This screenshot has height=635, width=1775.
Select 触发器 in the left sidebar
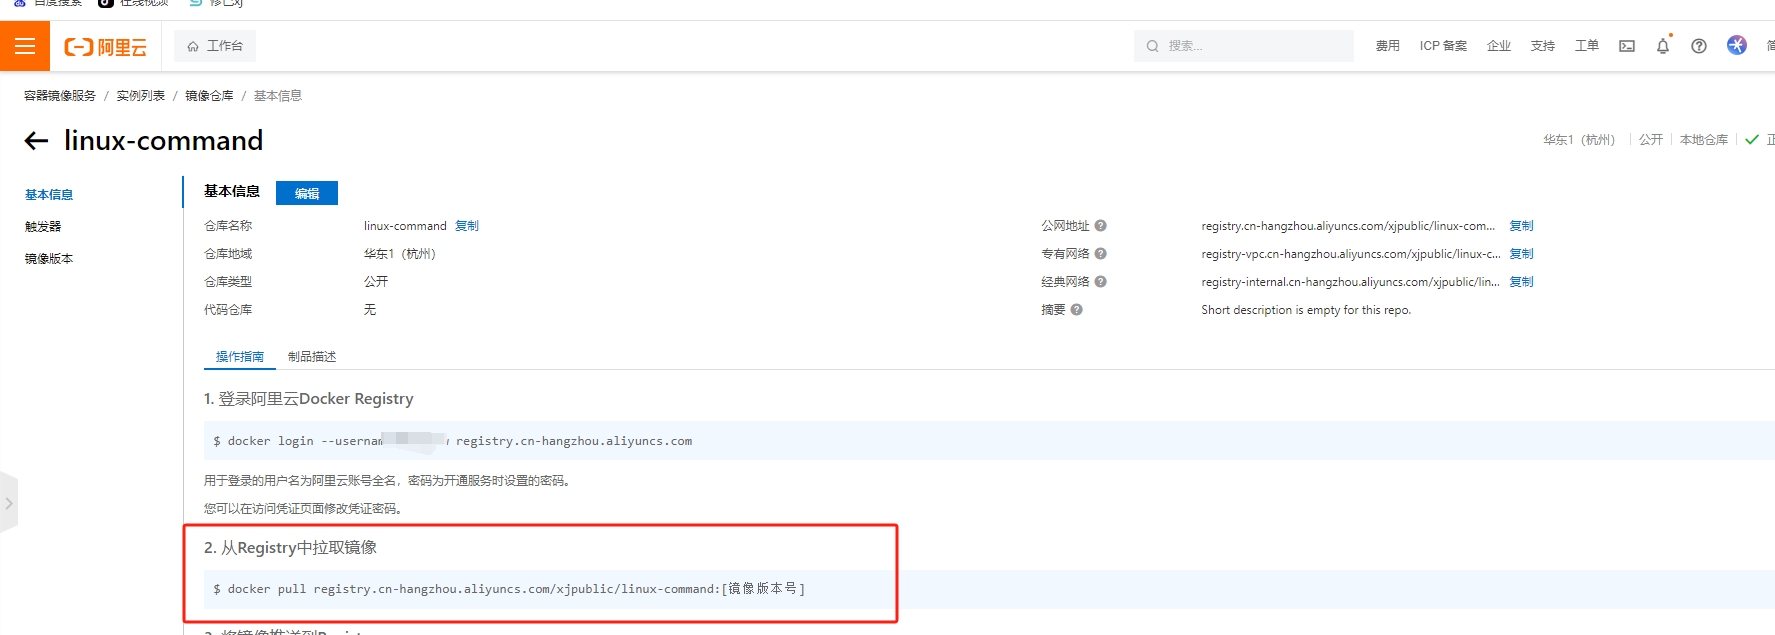coord(43,227)
